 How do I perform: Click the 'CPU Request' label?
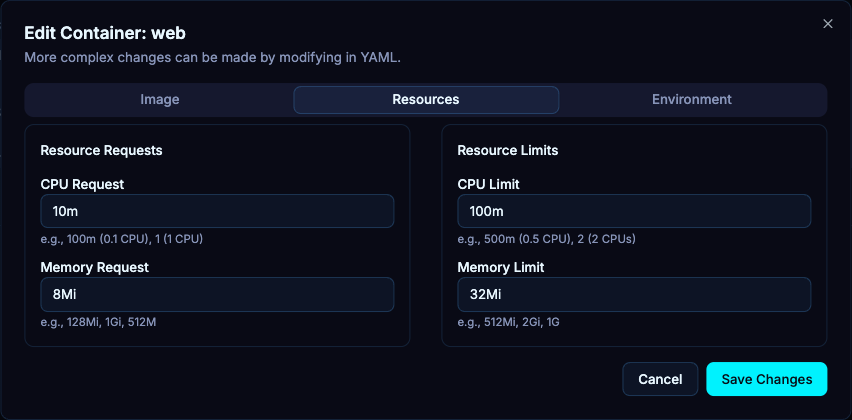point(82,184)
